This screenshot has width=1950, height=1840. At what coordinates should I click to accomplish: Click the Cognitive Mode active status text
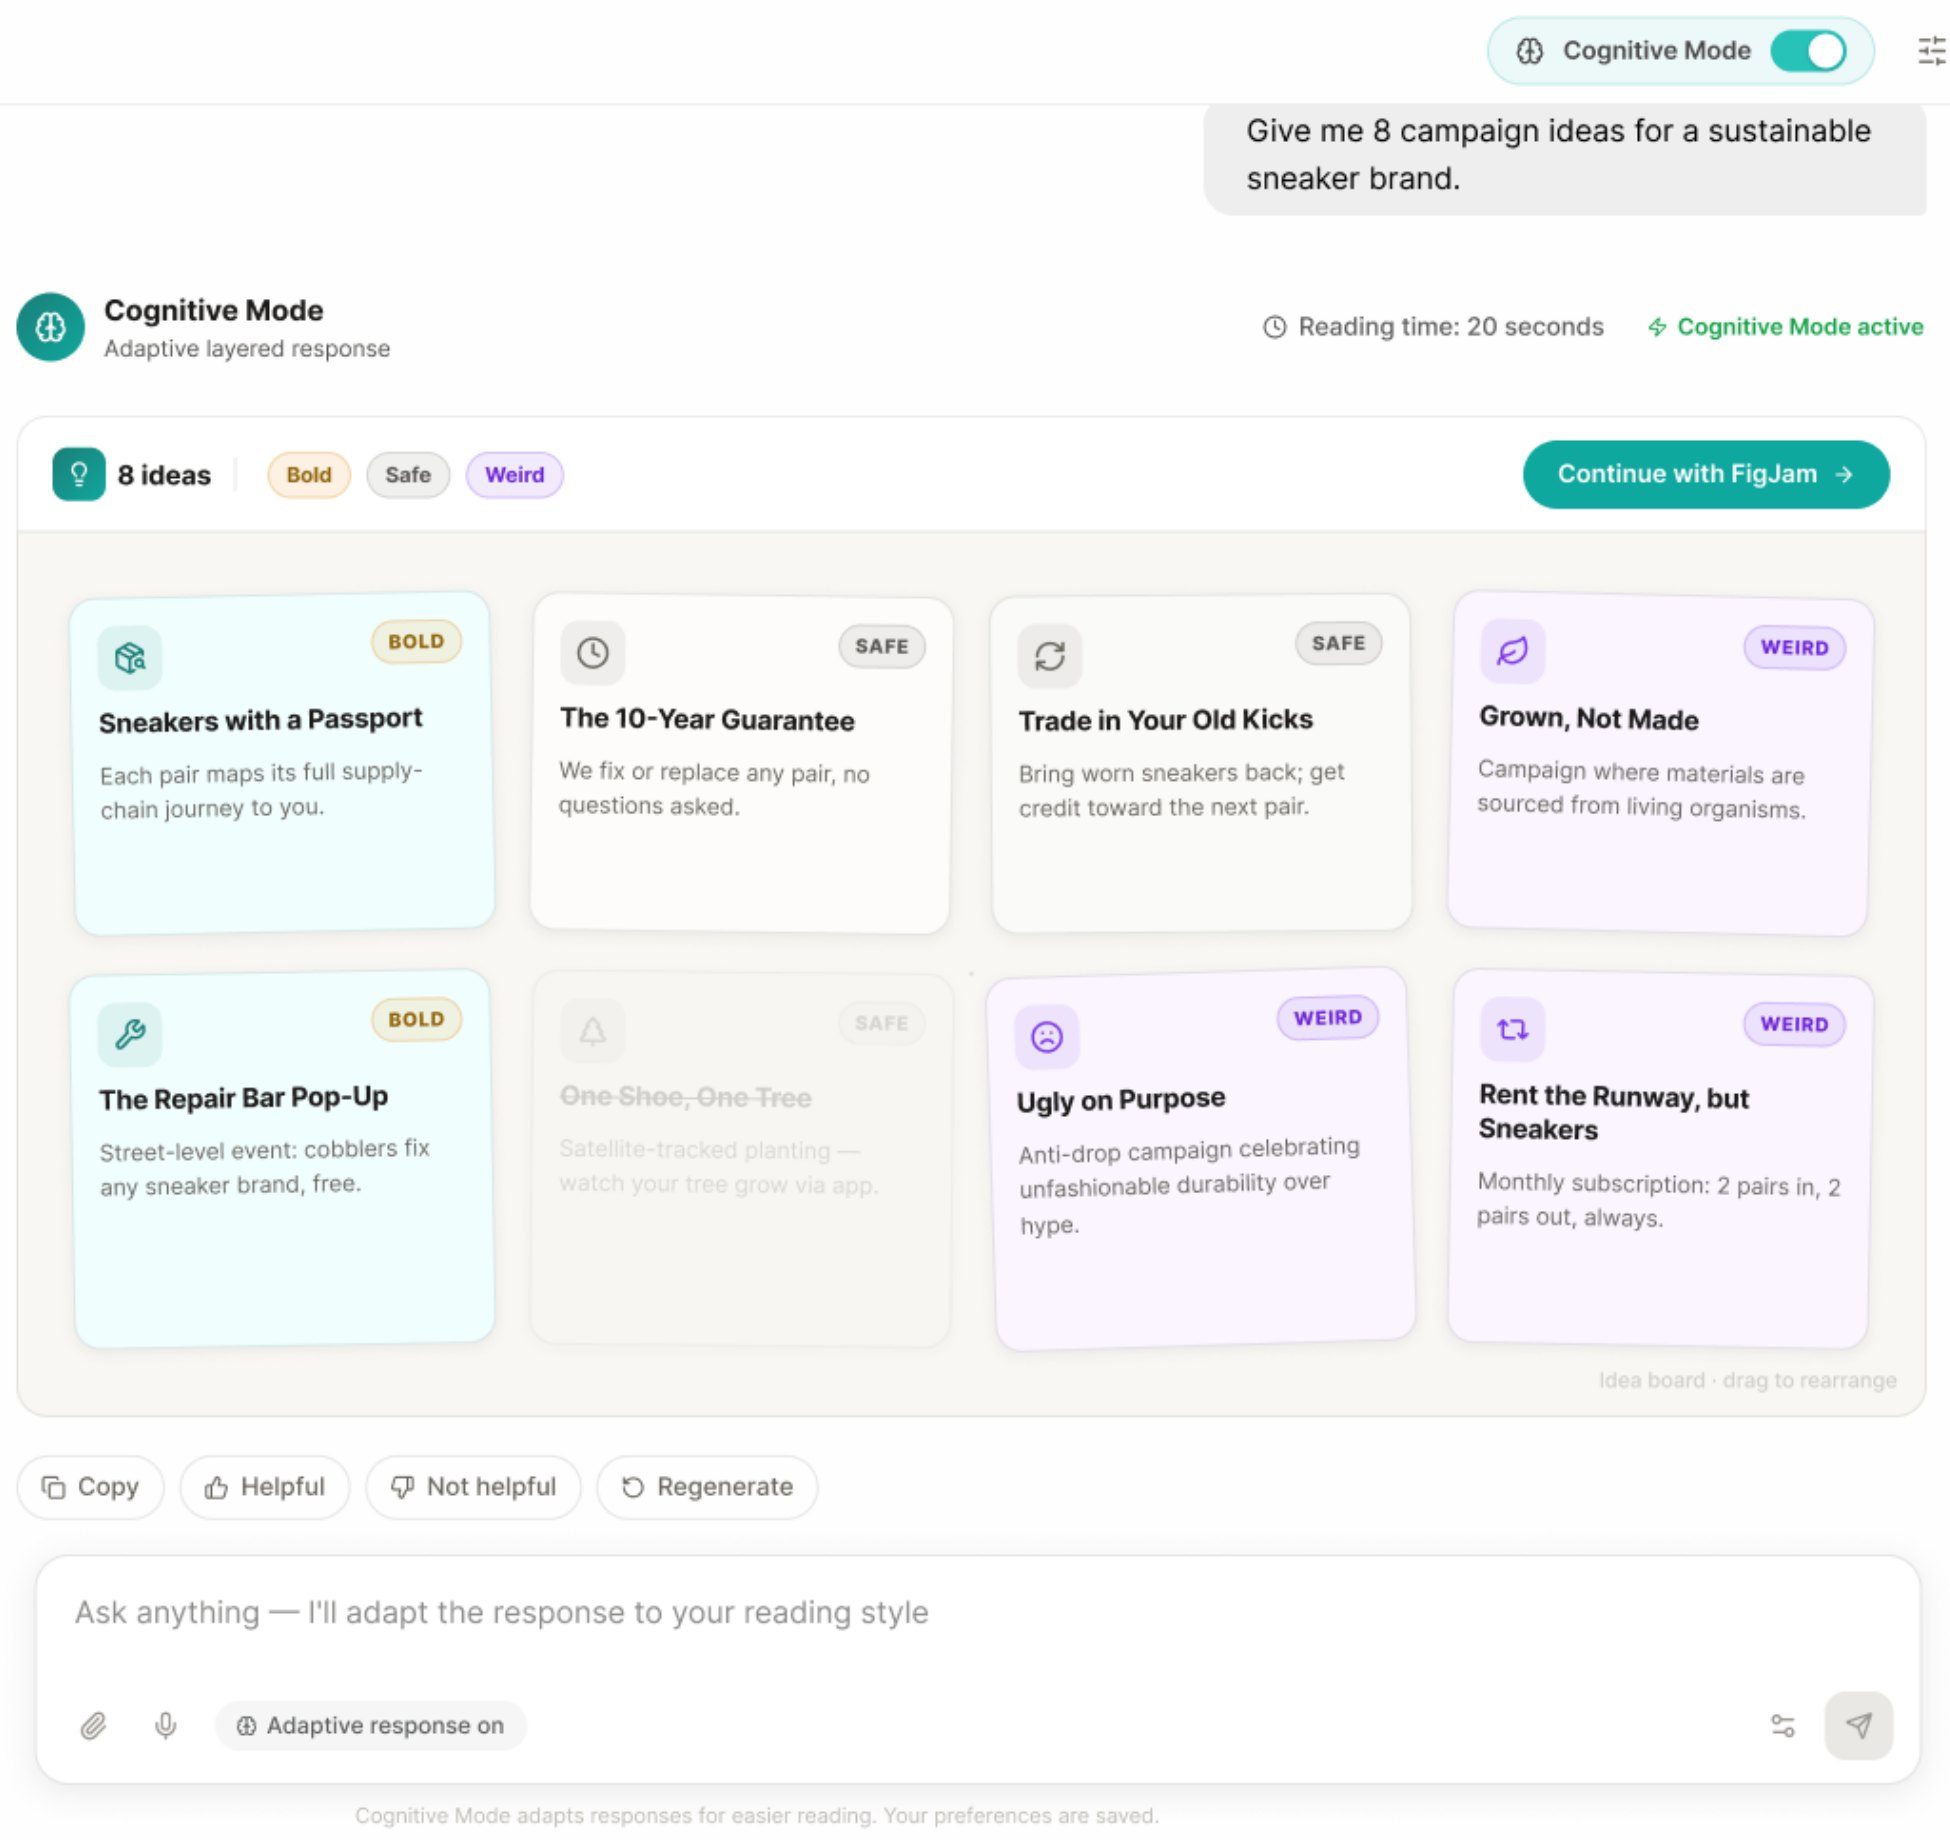(1800, 327)
